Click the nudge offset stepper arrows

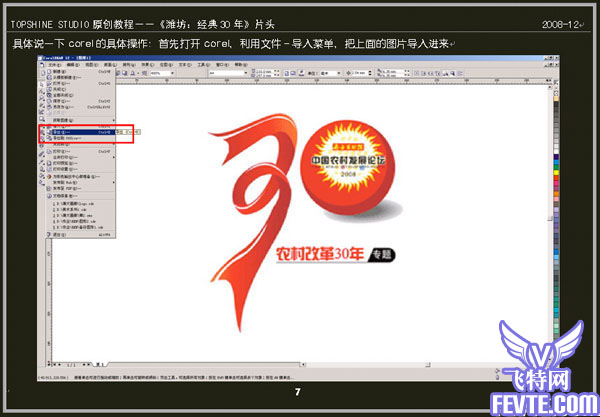pos(370,73)
